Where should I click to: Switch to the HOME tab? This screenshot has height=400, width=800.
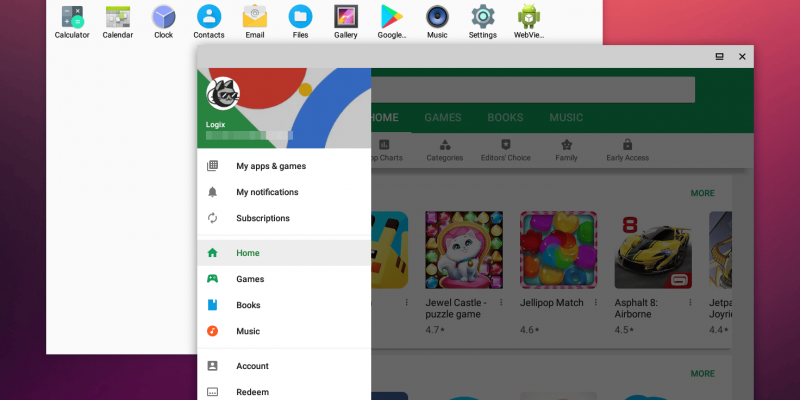[385, 117]
